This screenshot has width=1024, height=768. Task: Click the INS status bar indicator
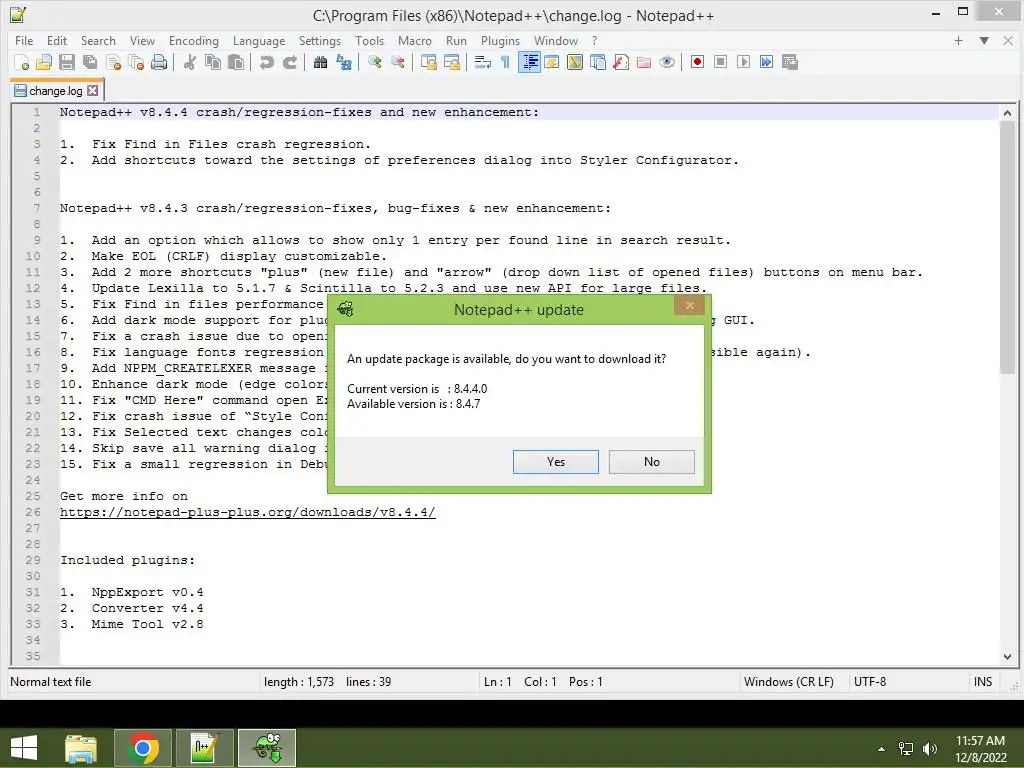click(983, 682)
